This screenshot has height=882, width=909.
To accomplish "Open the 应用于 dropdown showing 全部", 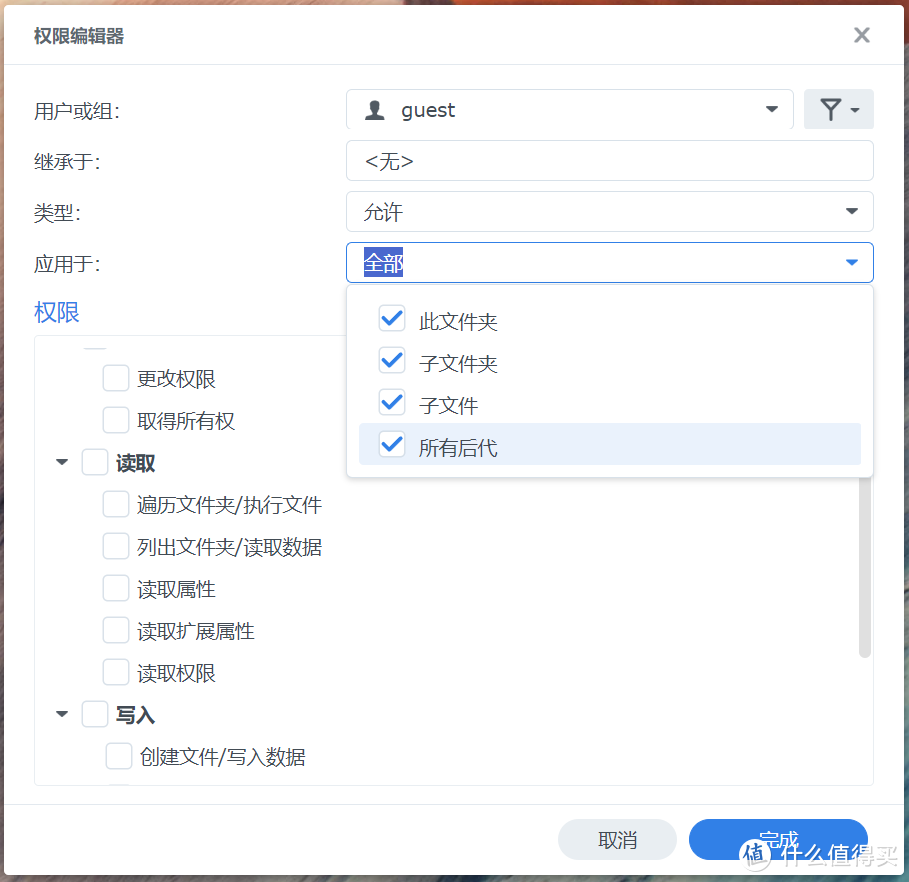I will coord(851,262).
